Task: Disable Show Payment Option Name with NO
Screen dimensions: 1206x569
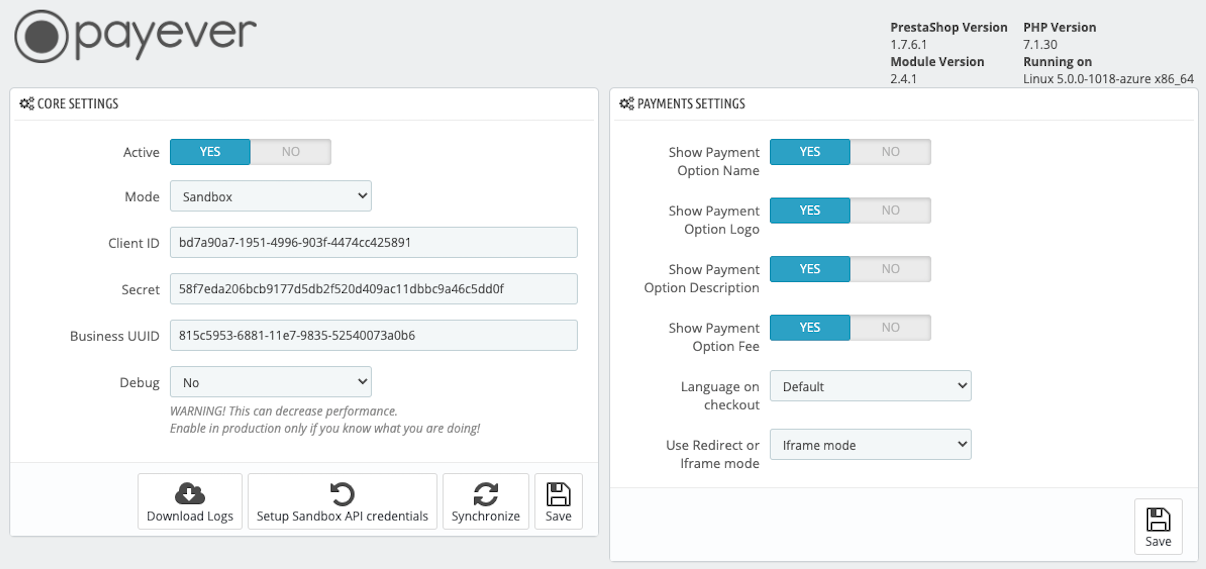Action: 890,152
